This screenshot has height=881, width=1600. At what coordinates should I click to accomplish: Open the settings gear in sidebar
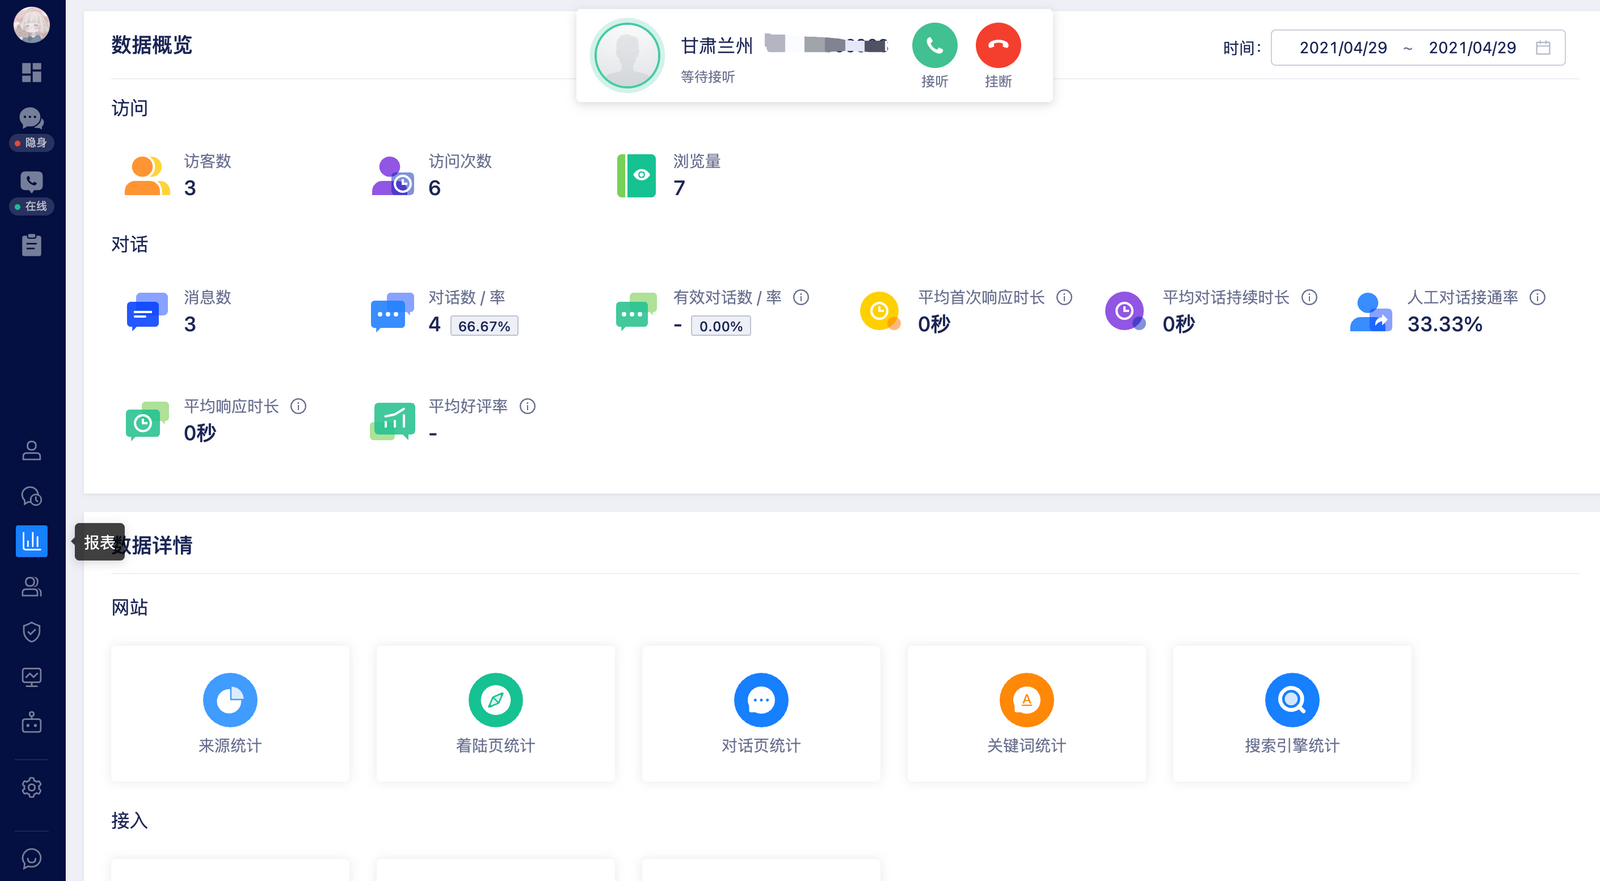point(32,787)
